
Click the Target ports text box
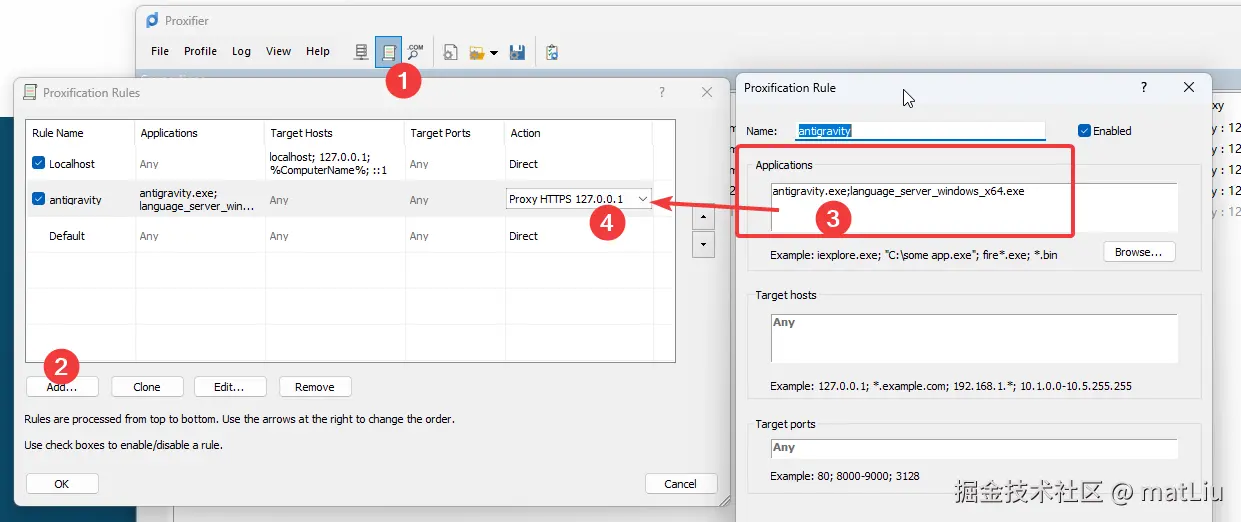(x=973, y=448)
